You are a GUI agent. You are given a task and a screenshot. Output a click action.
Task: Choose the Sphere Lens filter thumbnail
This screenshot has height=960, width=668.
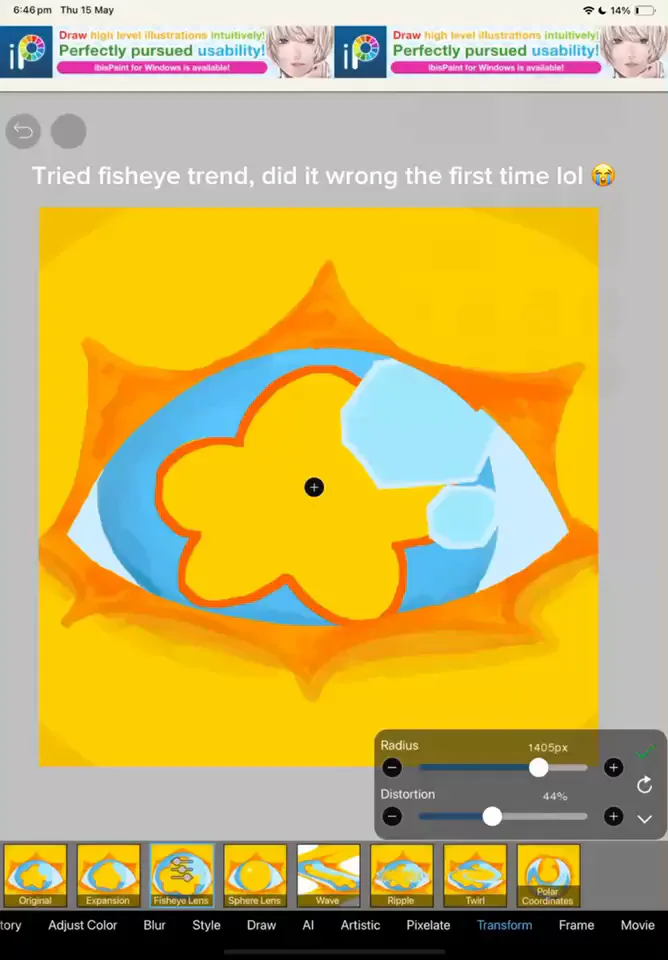255,876
